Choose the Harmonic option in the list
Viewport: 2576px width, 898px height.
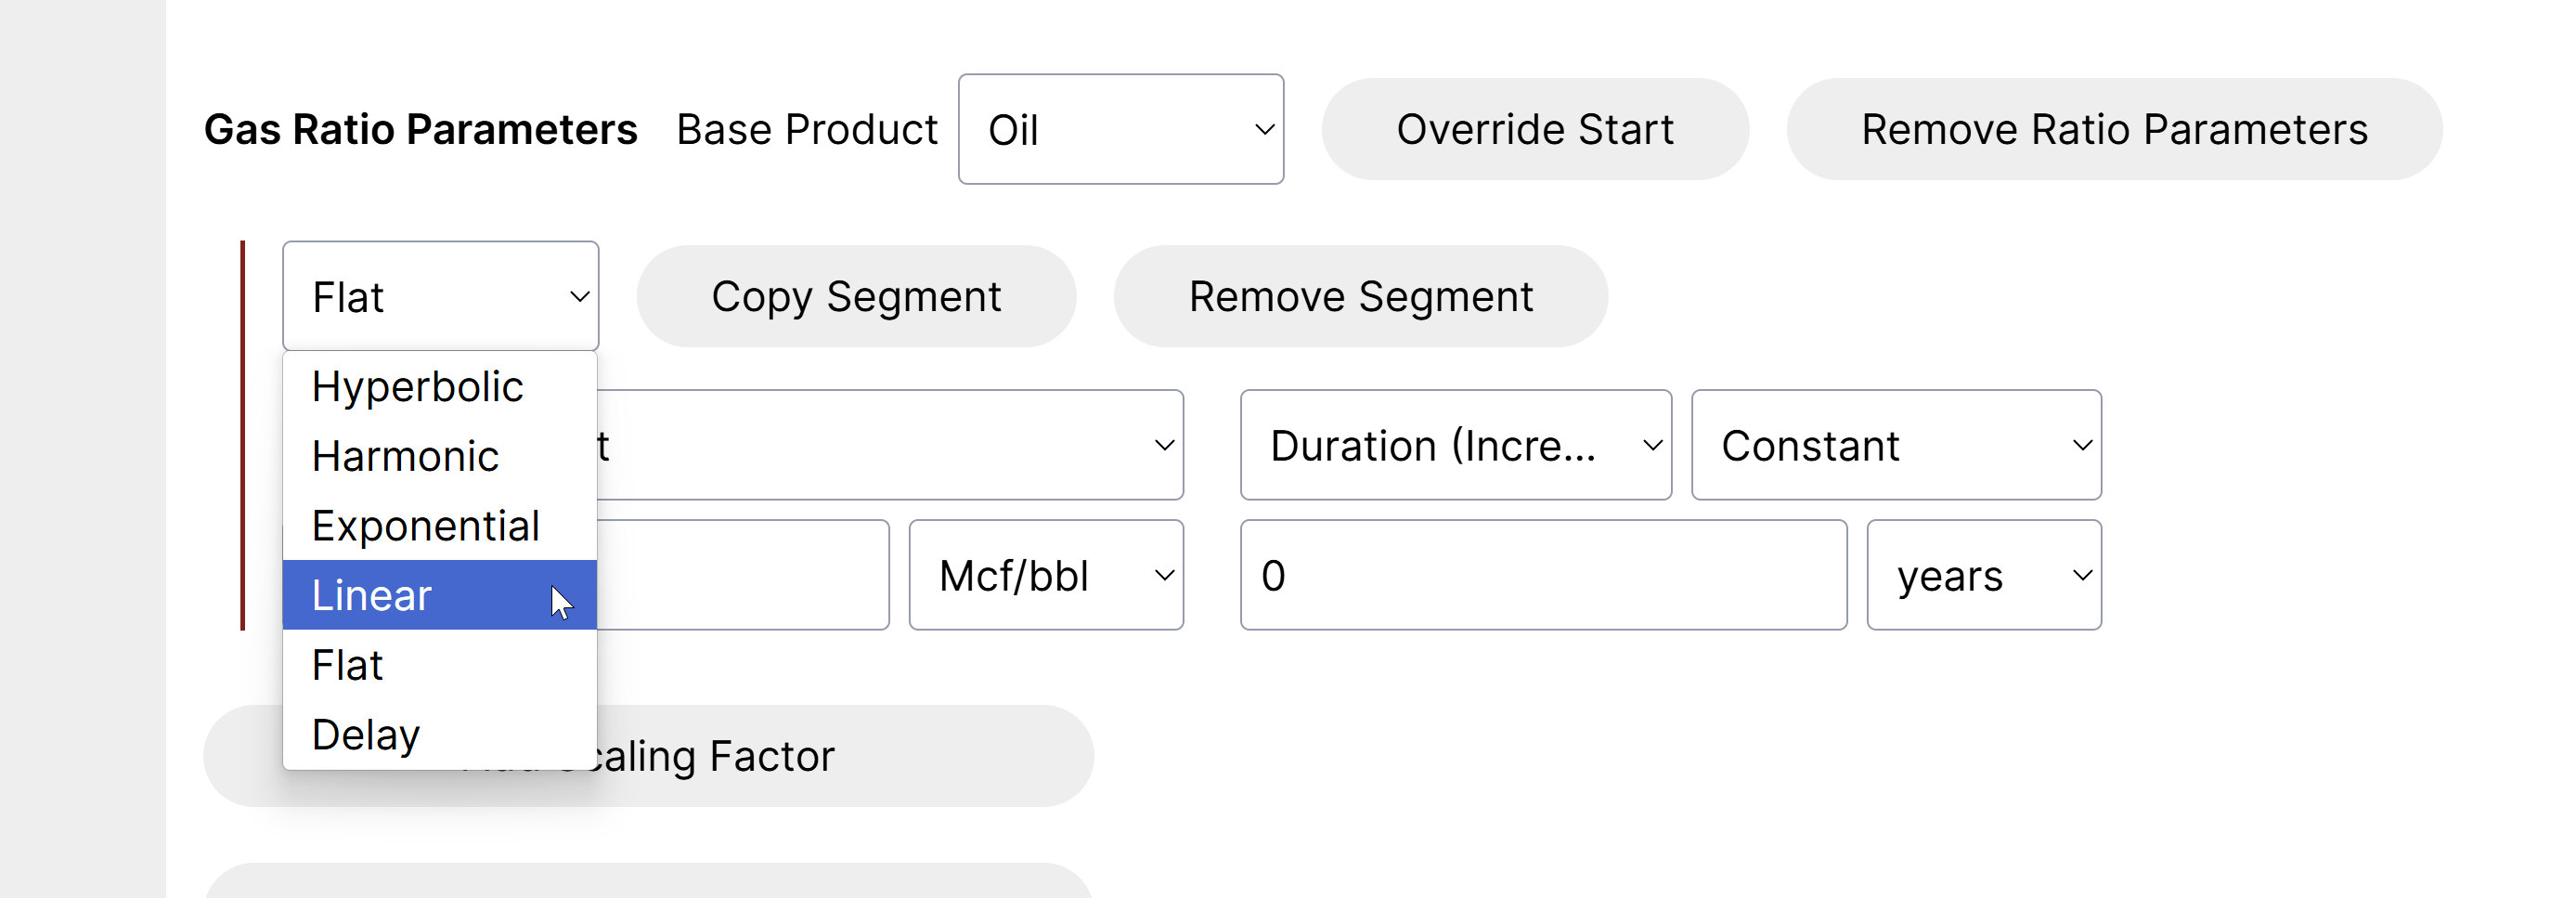(x=406, y=457)
